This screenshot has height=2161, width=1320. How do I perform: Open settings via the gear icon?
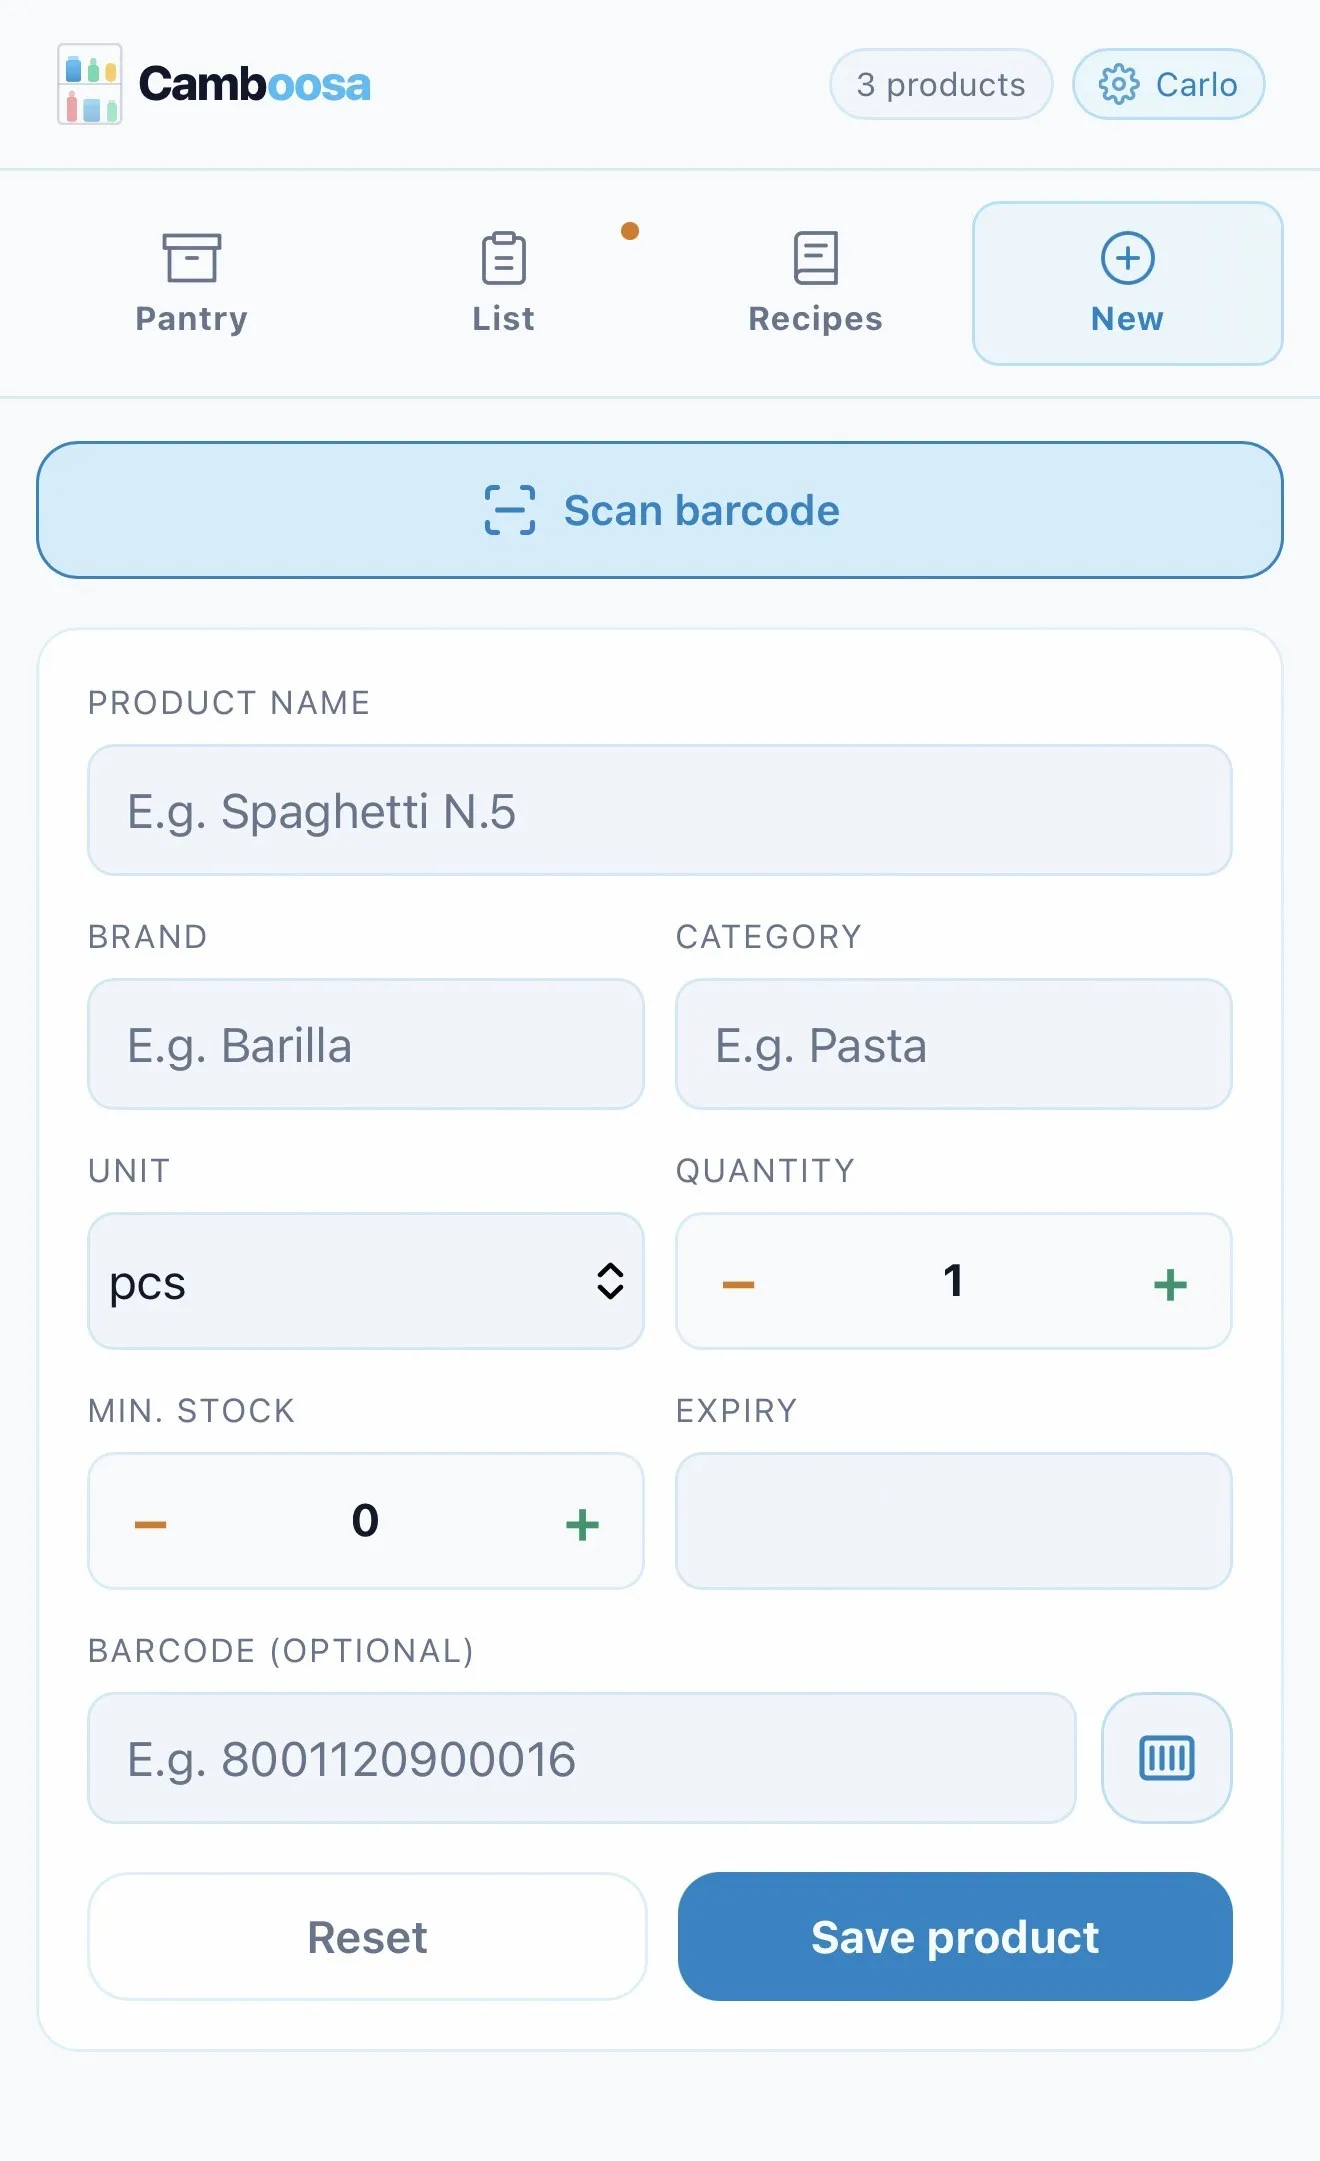(1118, 84)
